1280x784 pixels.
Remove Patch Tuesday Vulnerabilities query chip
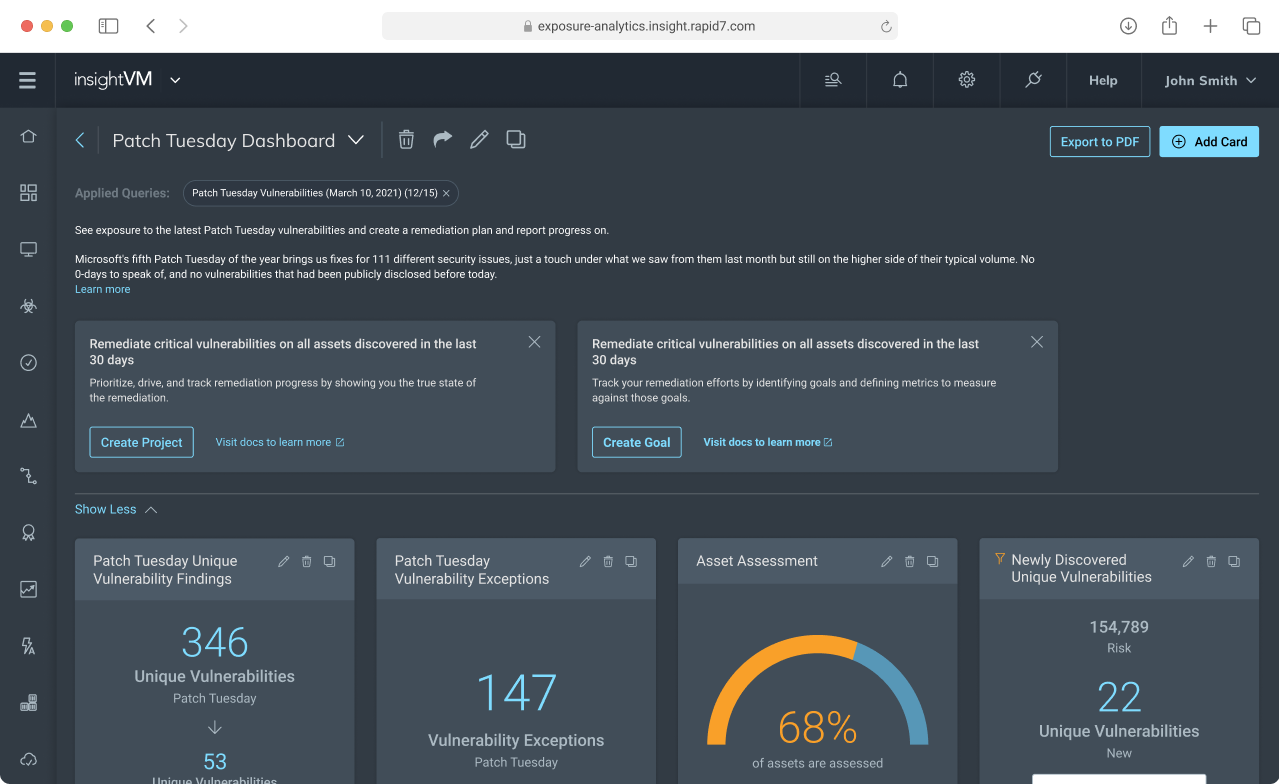[x=446, y=193]
